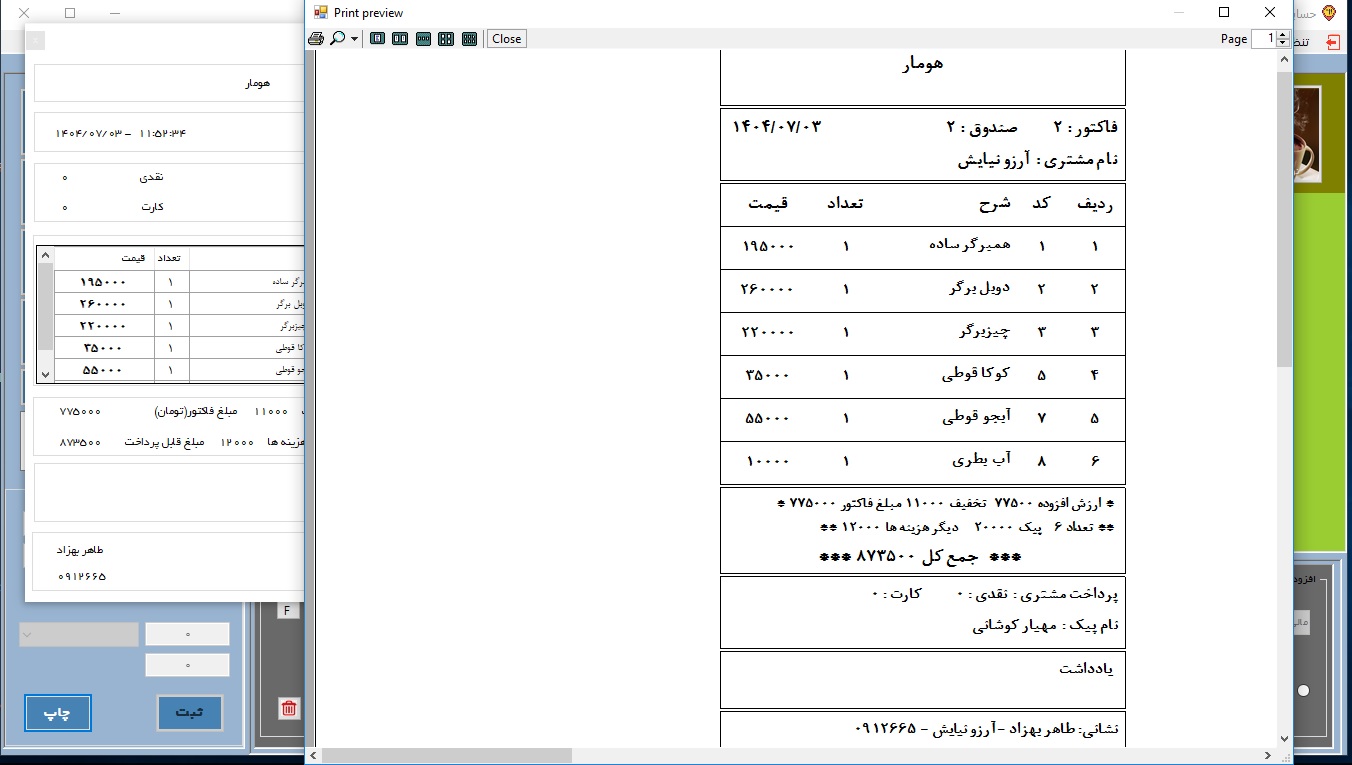This screenshot has height=765, width=1352.
Task: Switch to one-page view layout
Action: (x=377, y=39)
